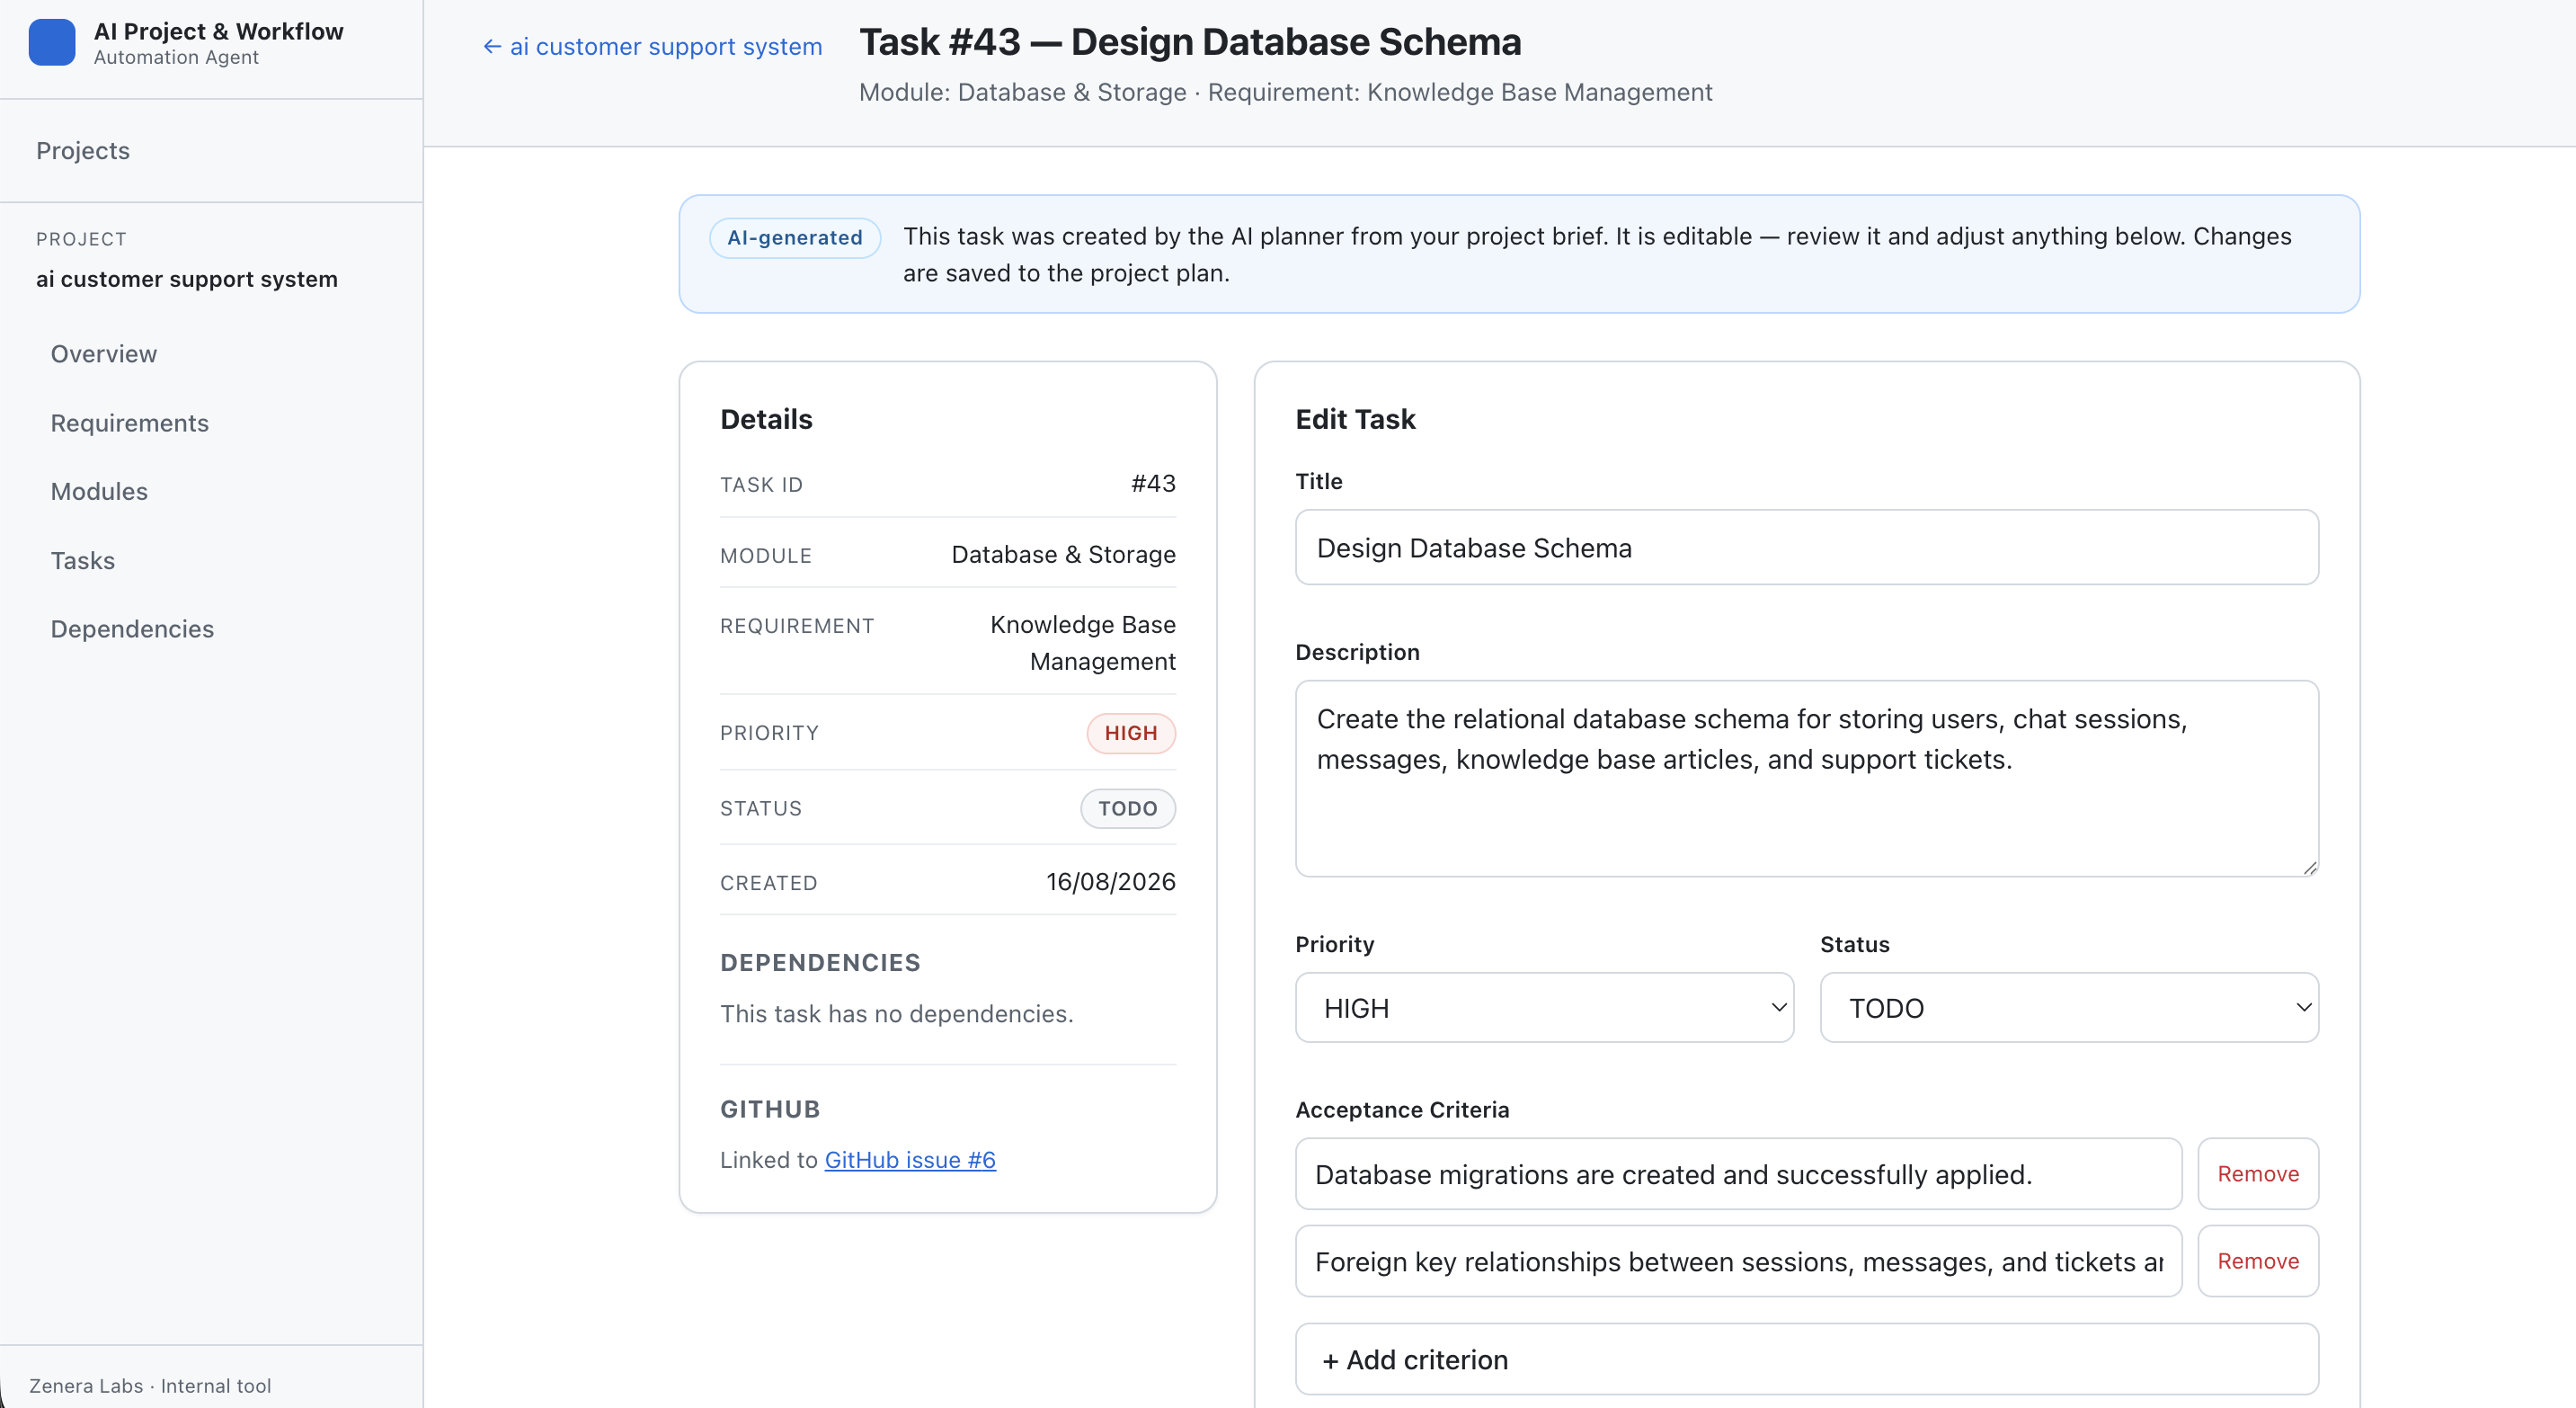
Task: Click the HIGH priority badge in Details
Action: pyautogui.click(x=1131, y=733)
